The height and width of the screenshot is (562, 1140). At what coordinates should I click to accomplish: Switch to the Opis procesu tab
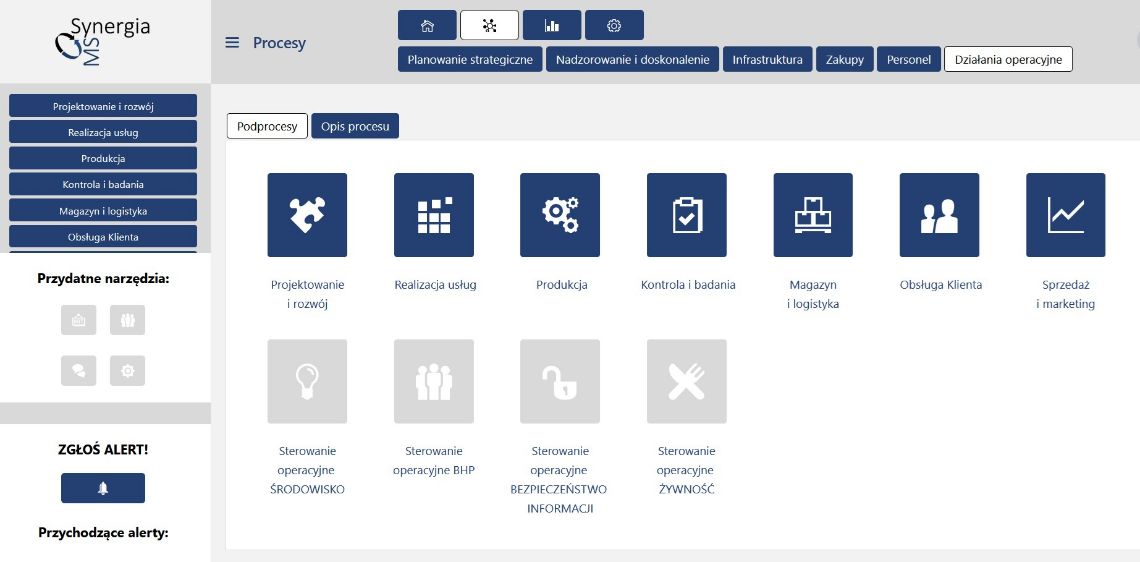click(355, 126)
